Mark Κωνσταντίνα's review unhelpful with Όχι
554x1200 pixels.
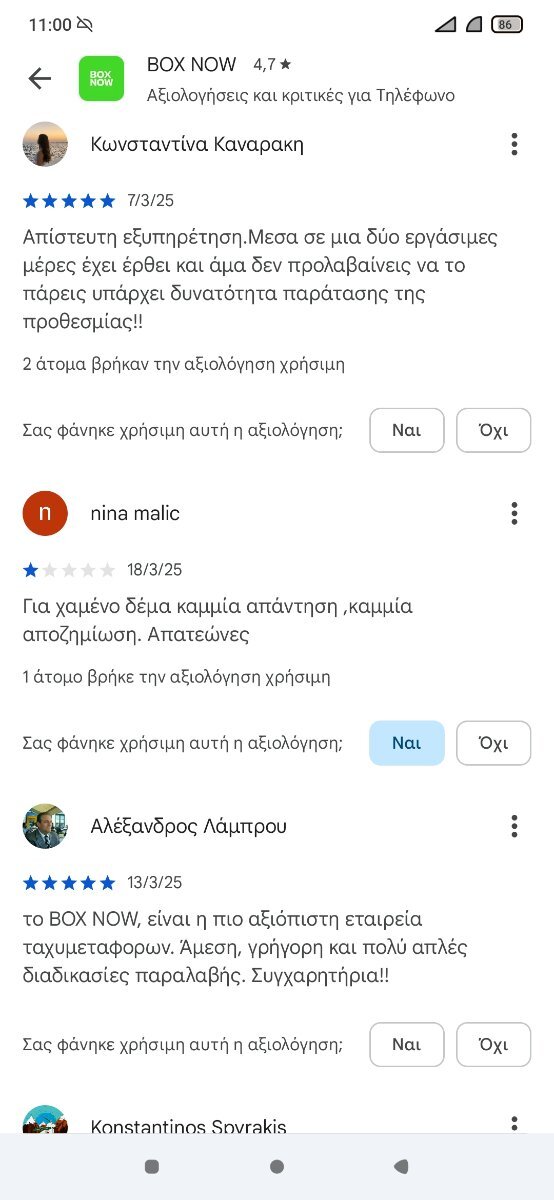(494, 431)
